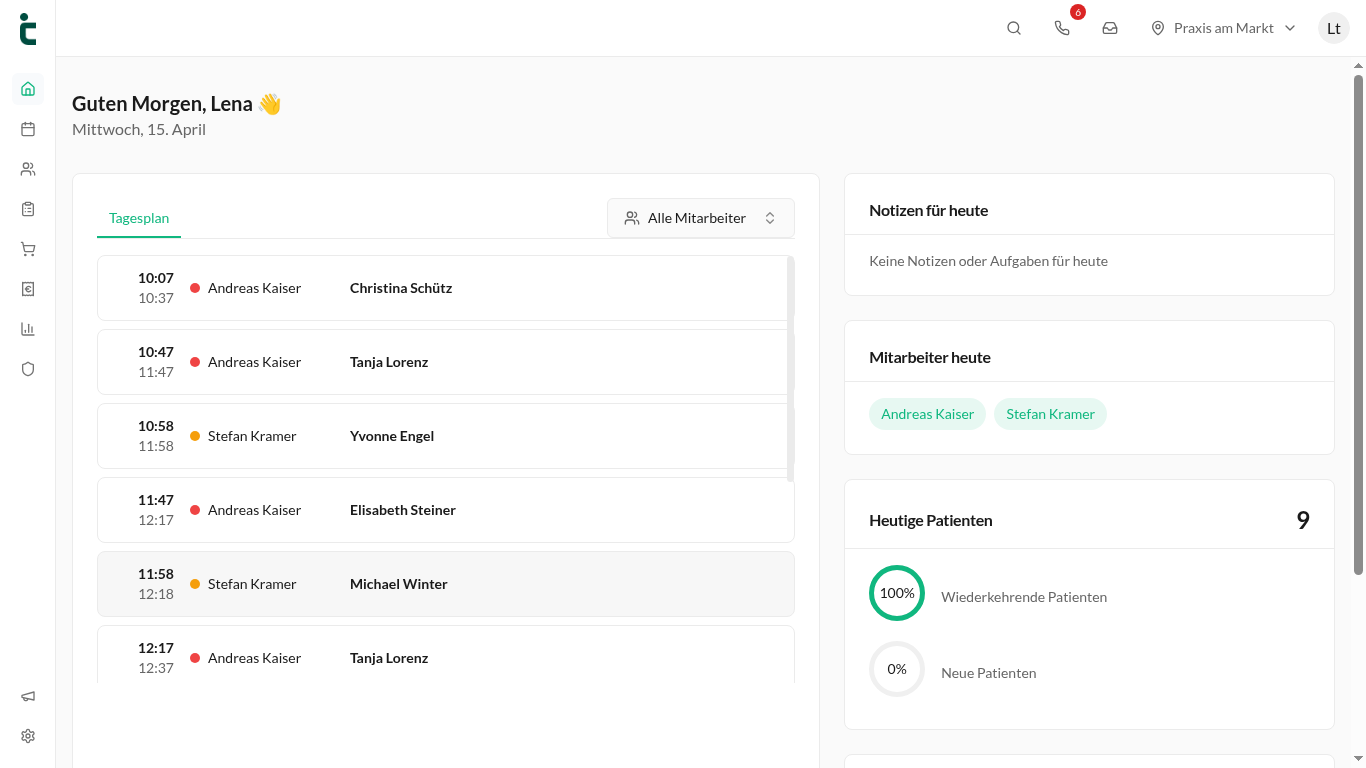The width and height of the screenshot is (1366, 768).
Task: Click the green app logo
Action: 27,28
